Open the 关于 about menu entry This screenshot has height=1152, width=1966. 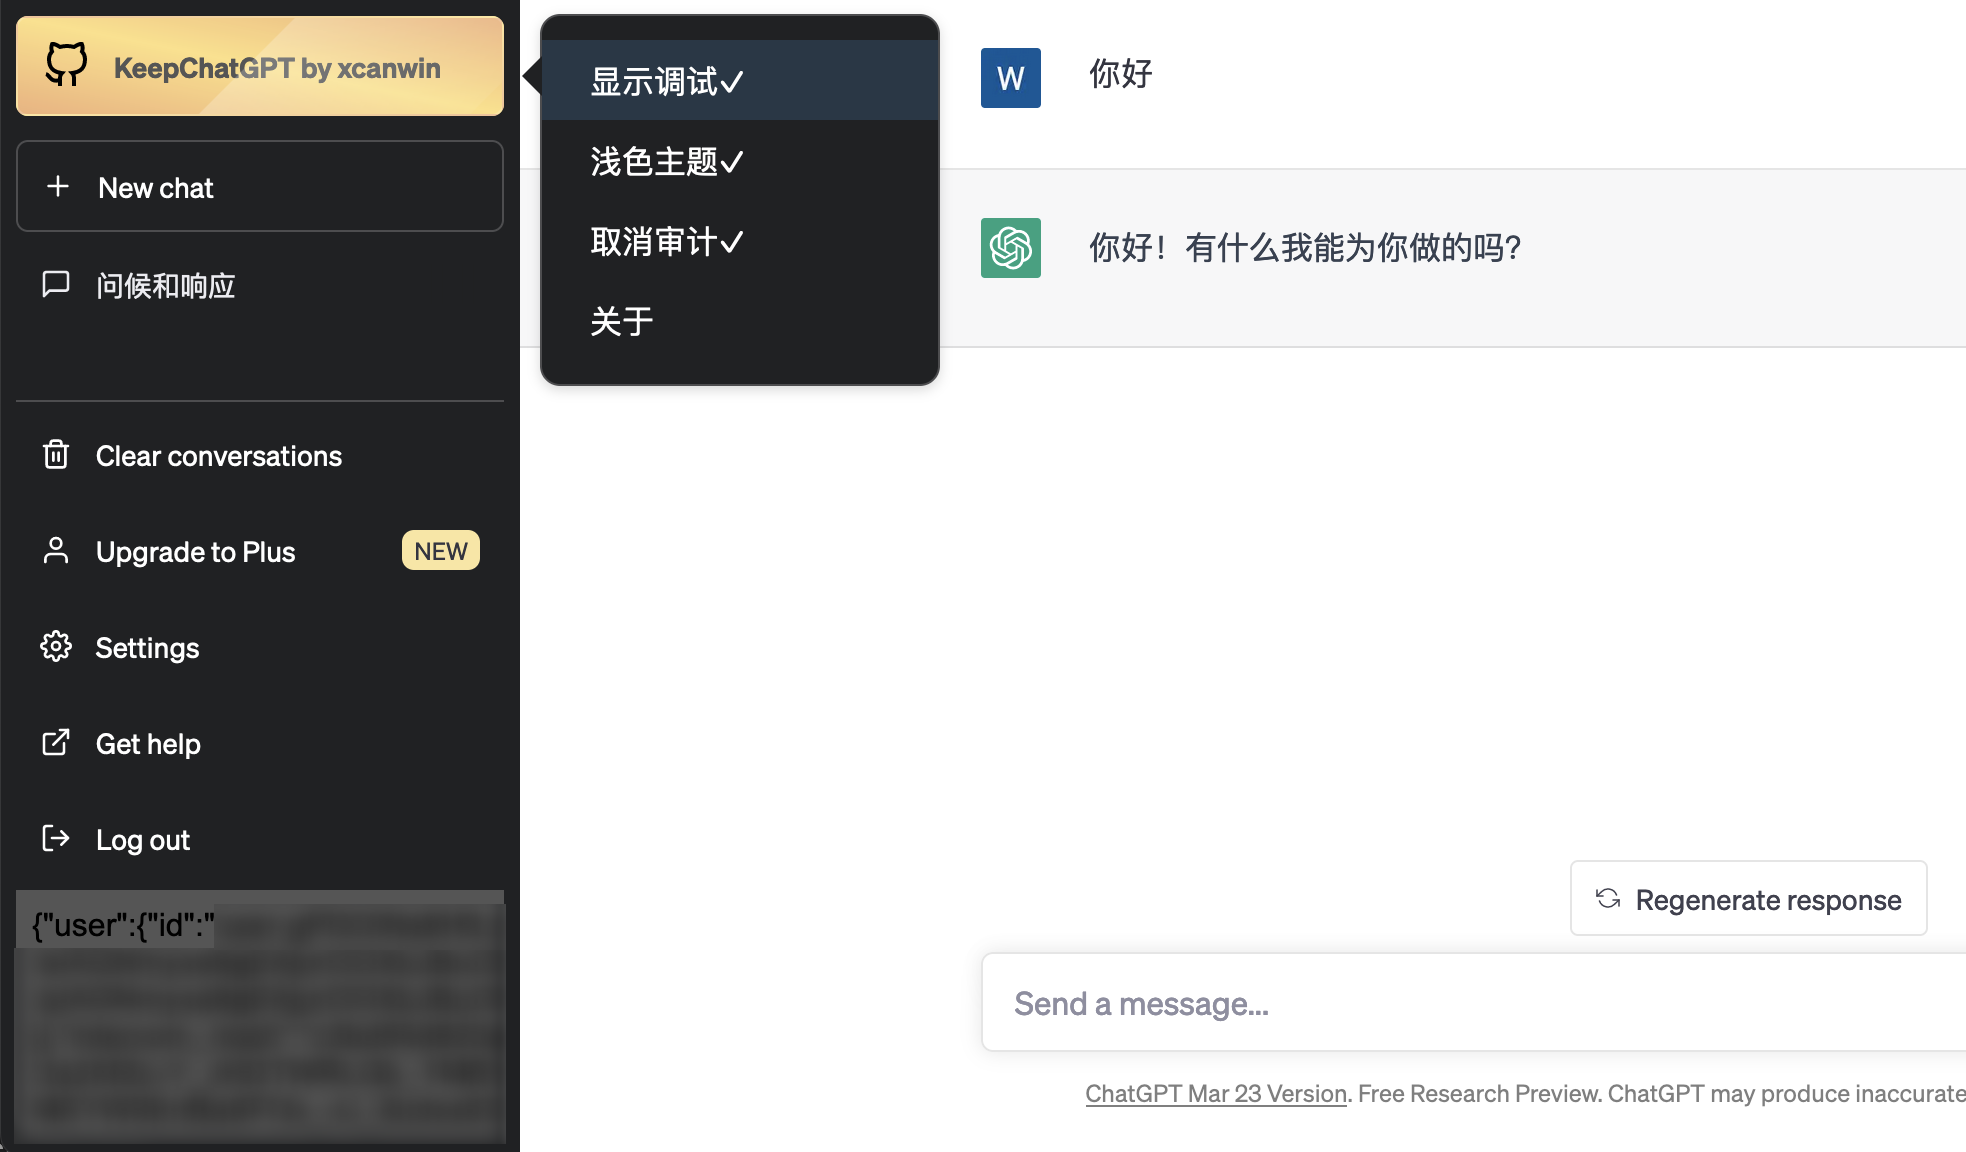point(621,321)
